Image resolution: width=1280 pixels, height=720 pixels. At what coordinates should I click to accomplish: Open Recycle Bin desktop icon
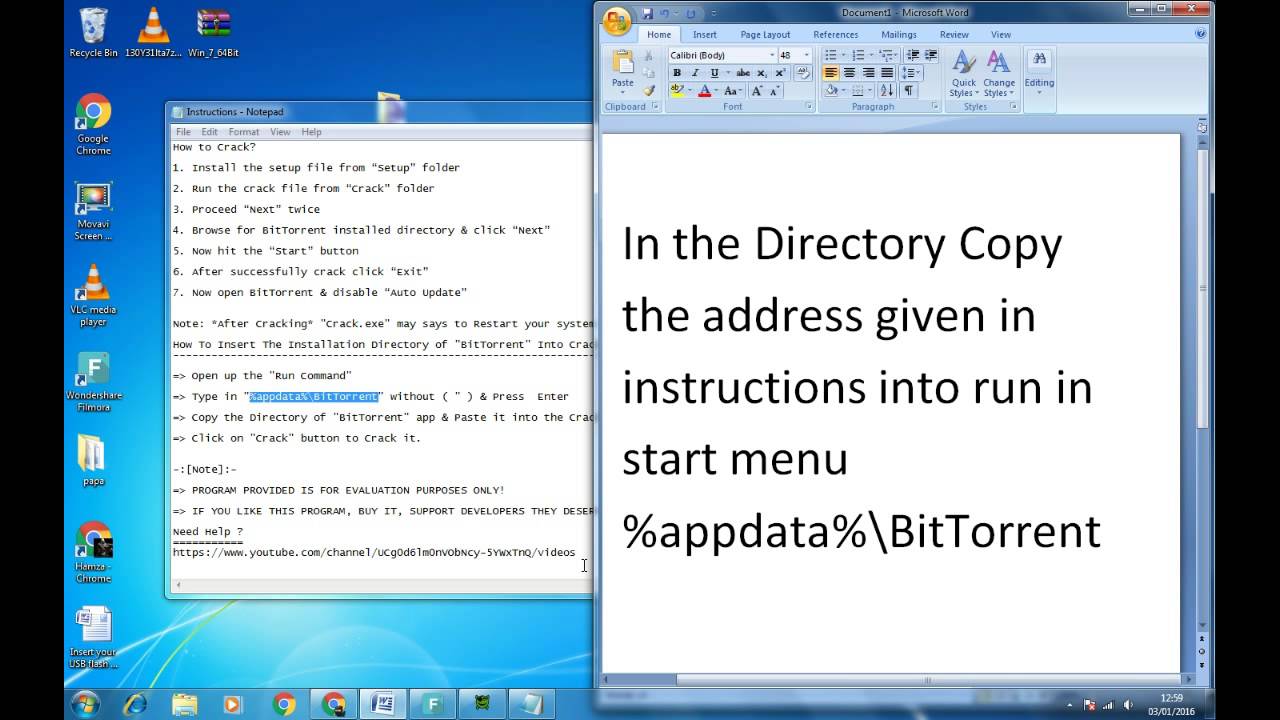coord(93,32)
